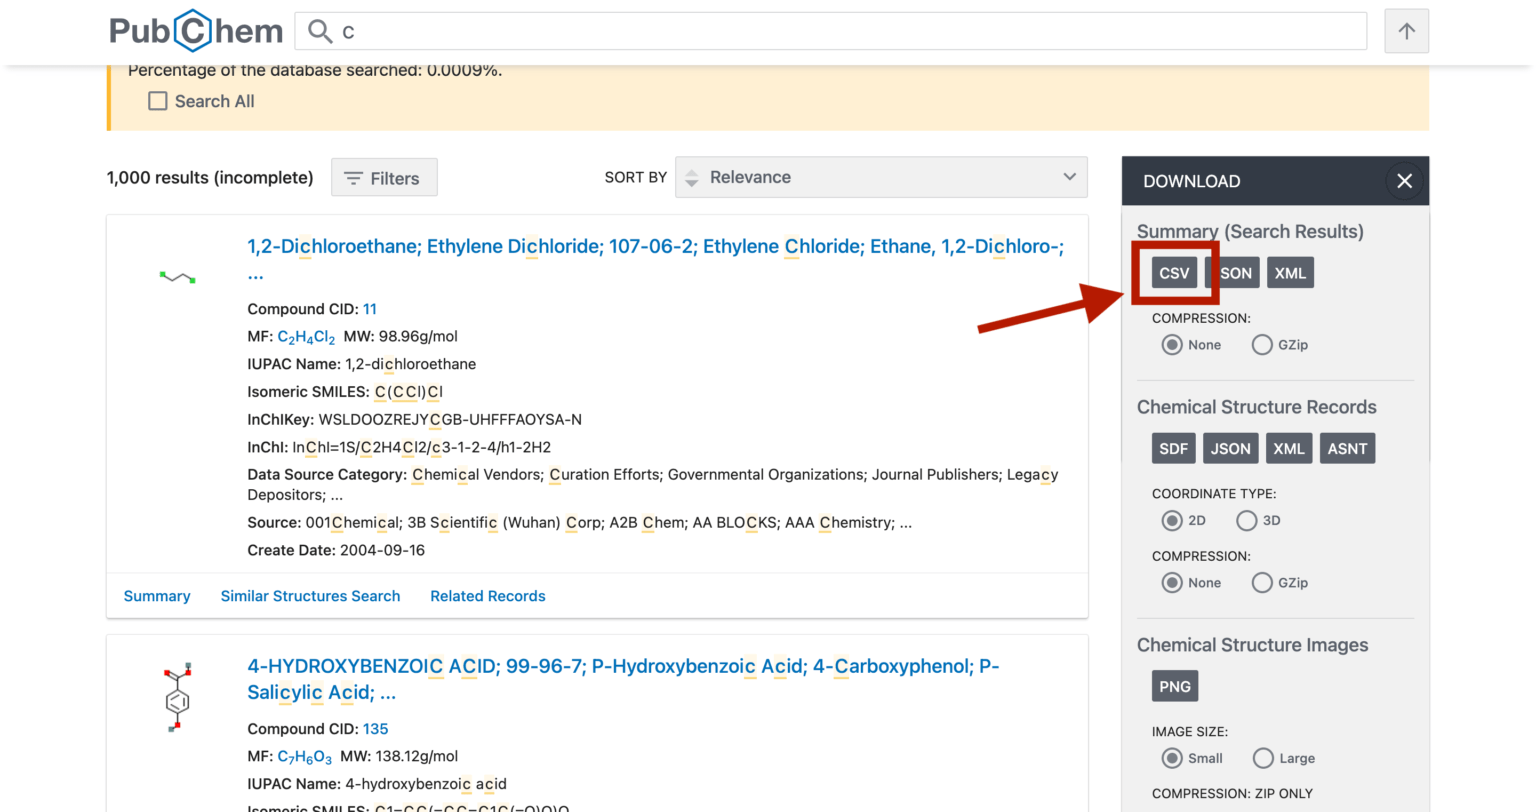Viewport: 1536px width, 812px height.
Task: Click the sort arrows inside the Relevance selector
Action: pos(691,177)
